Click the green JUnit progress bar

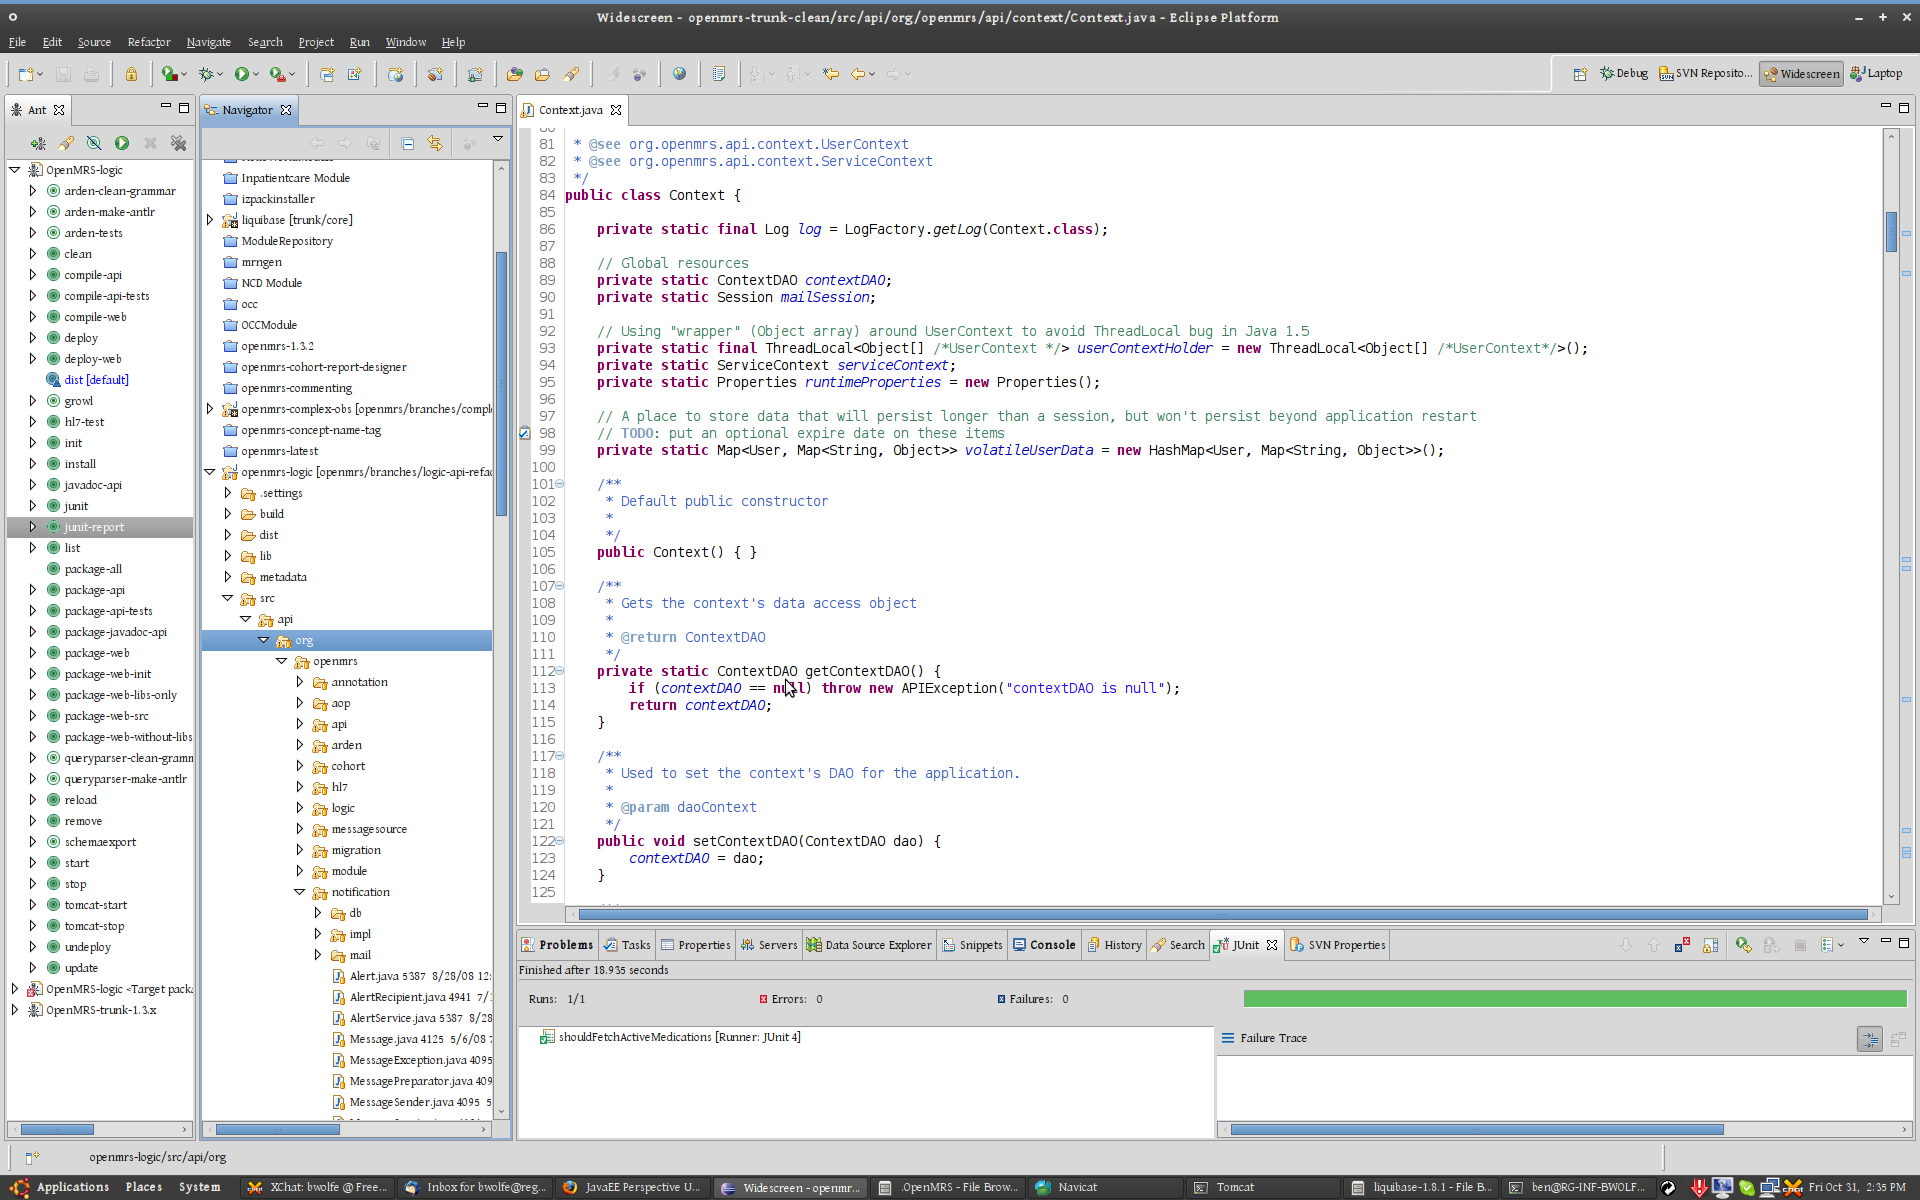tap(1575, 999)
